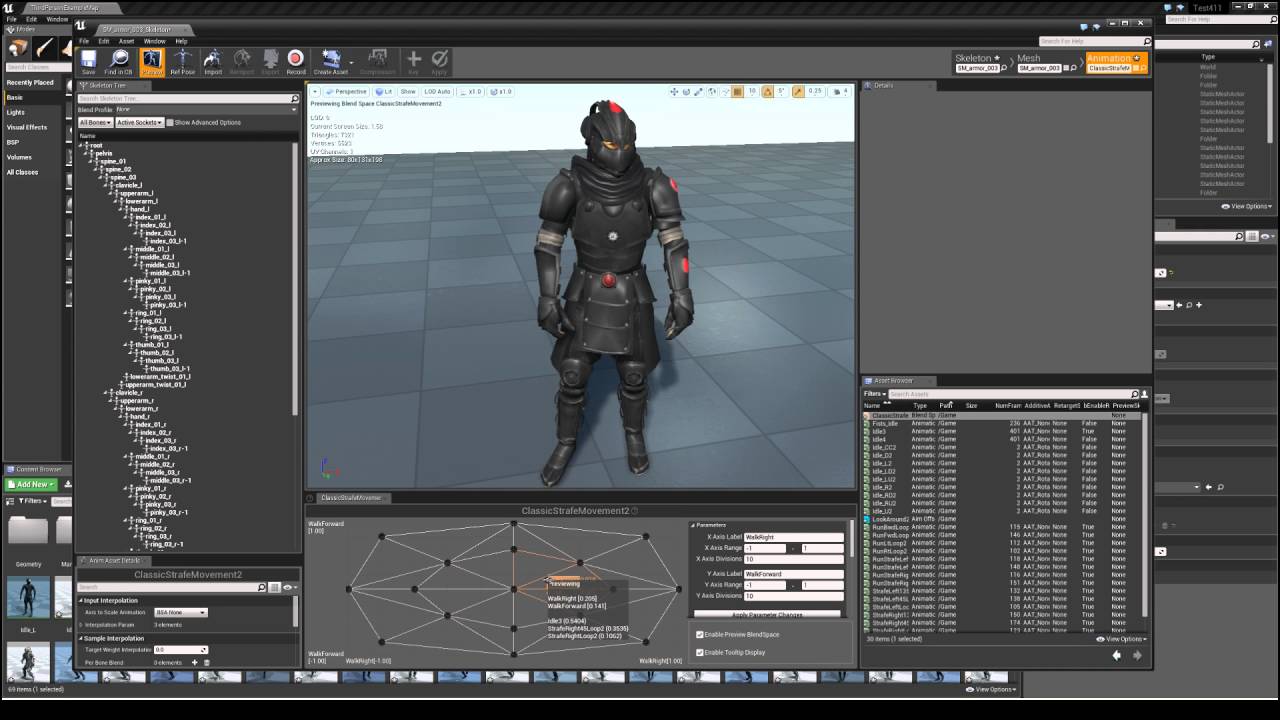Click the Asset Browser next arrow icon

[1137, 655]
